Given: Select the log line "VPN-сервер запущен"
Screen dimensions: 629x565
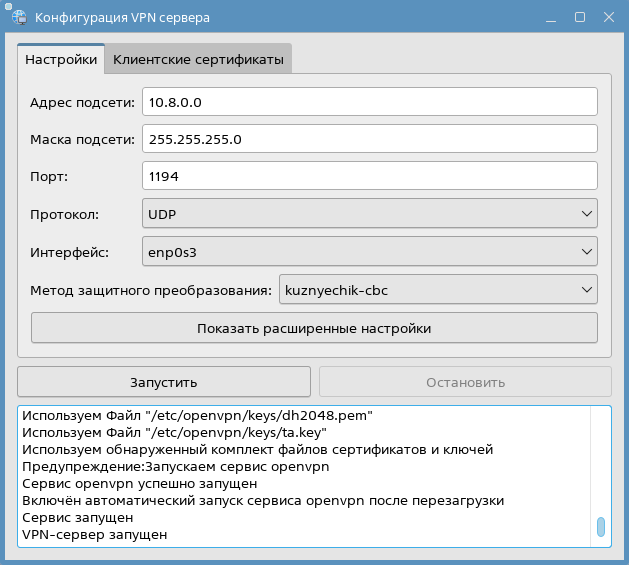Looking at the screenshot, I should click(95, 535).
